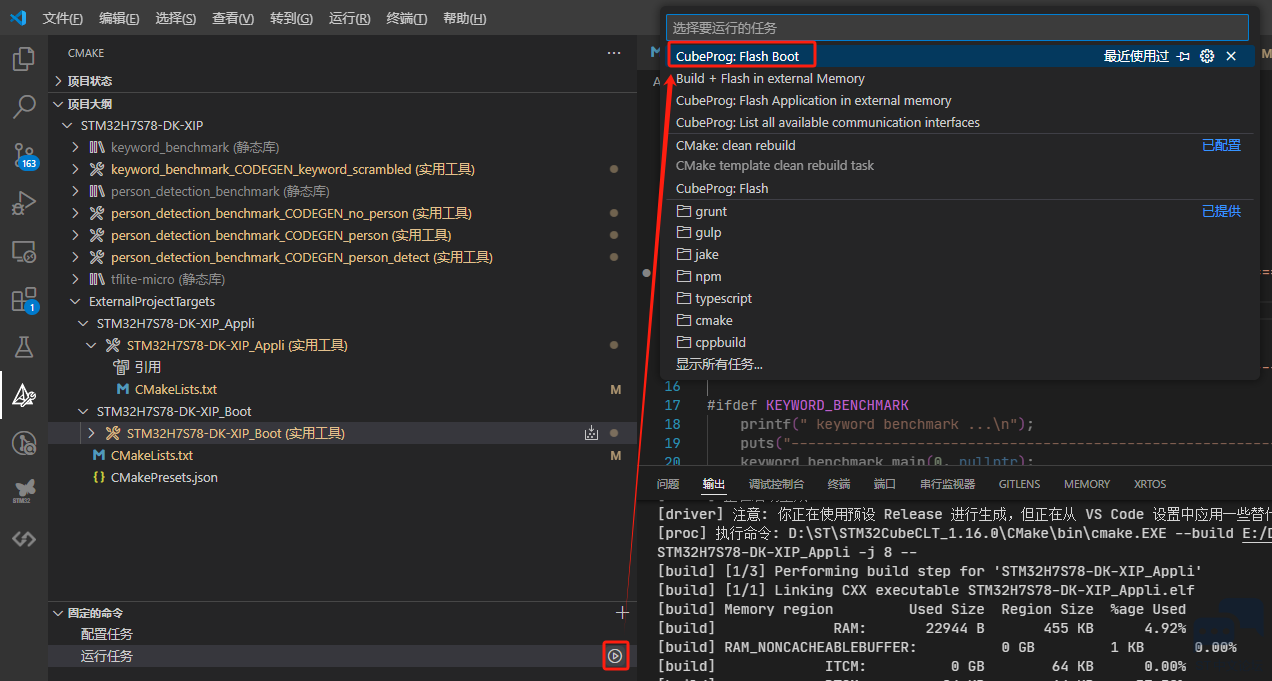Open the 文件(F) menu
The height and width of the screenshot is (681, 1272).
tap(63, 19)
